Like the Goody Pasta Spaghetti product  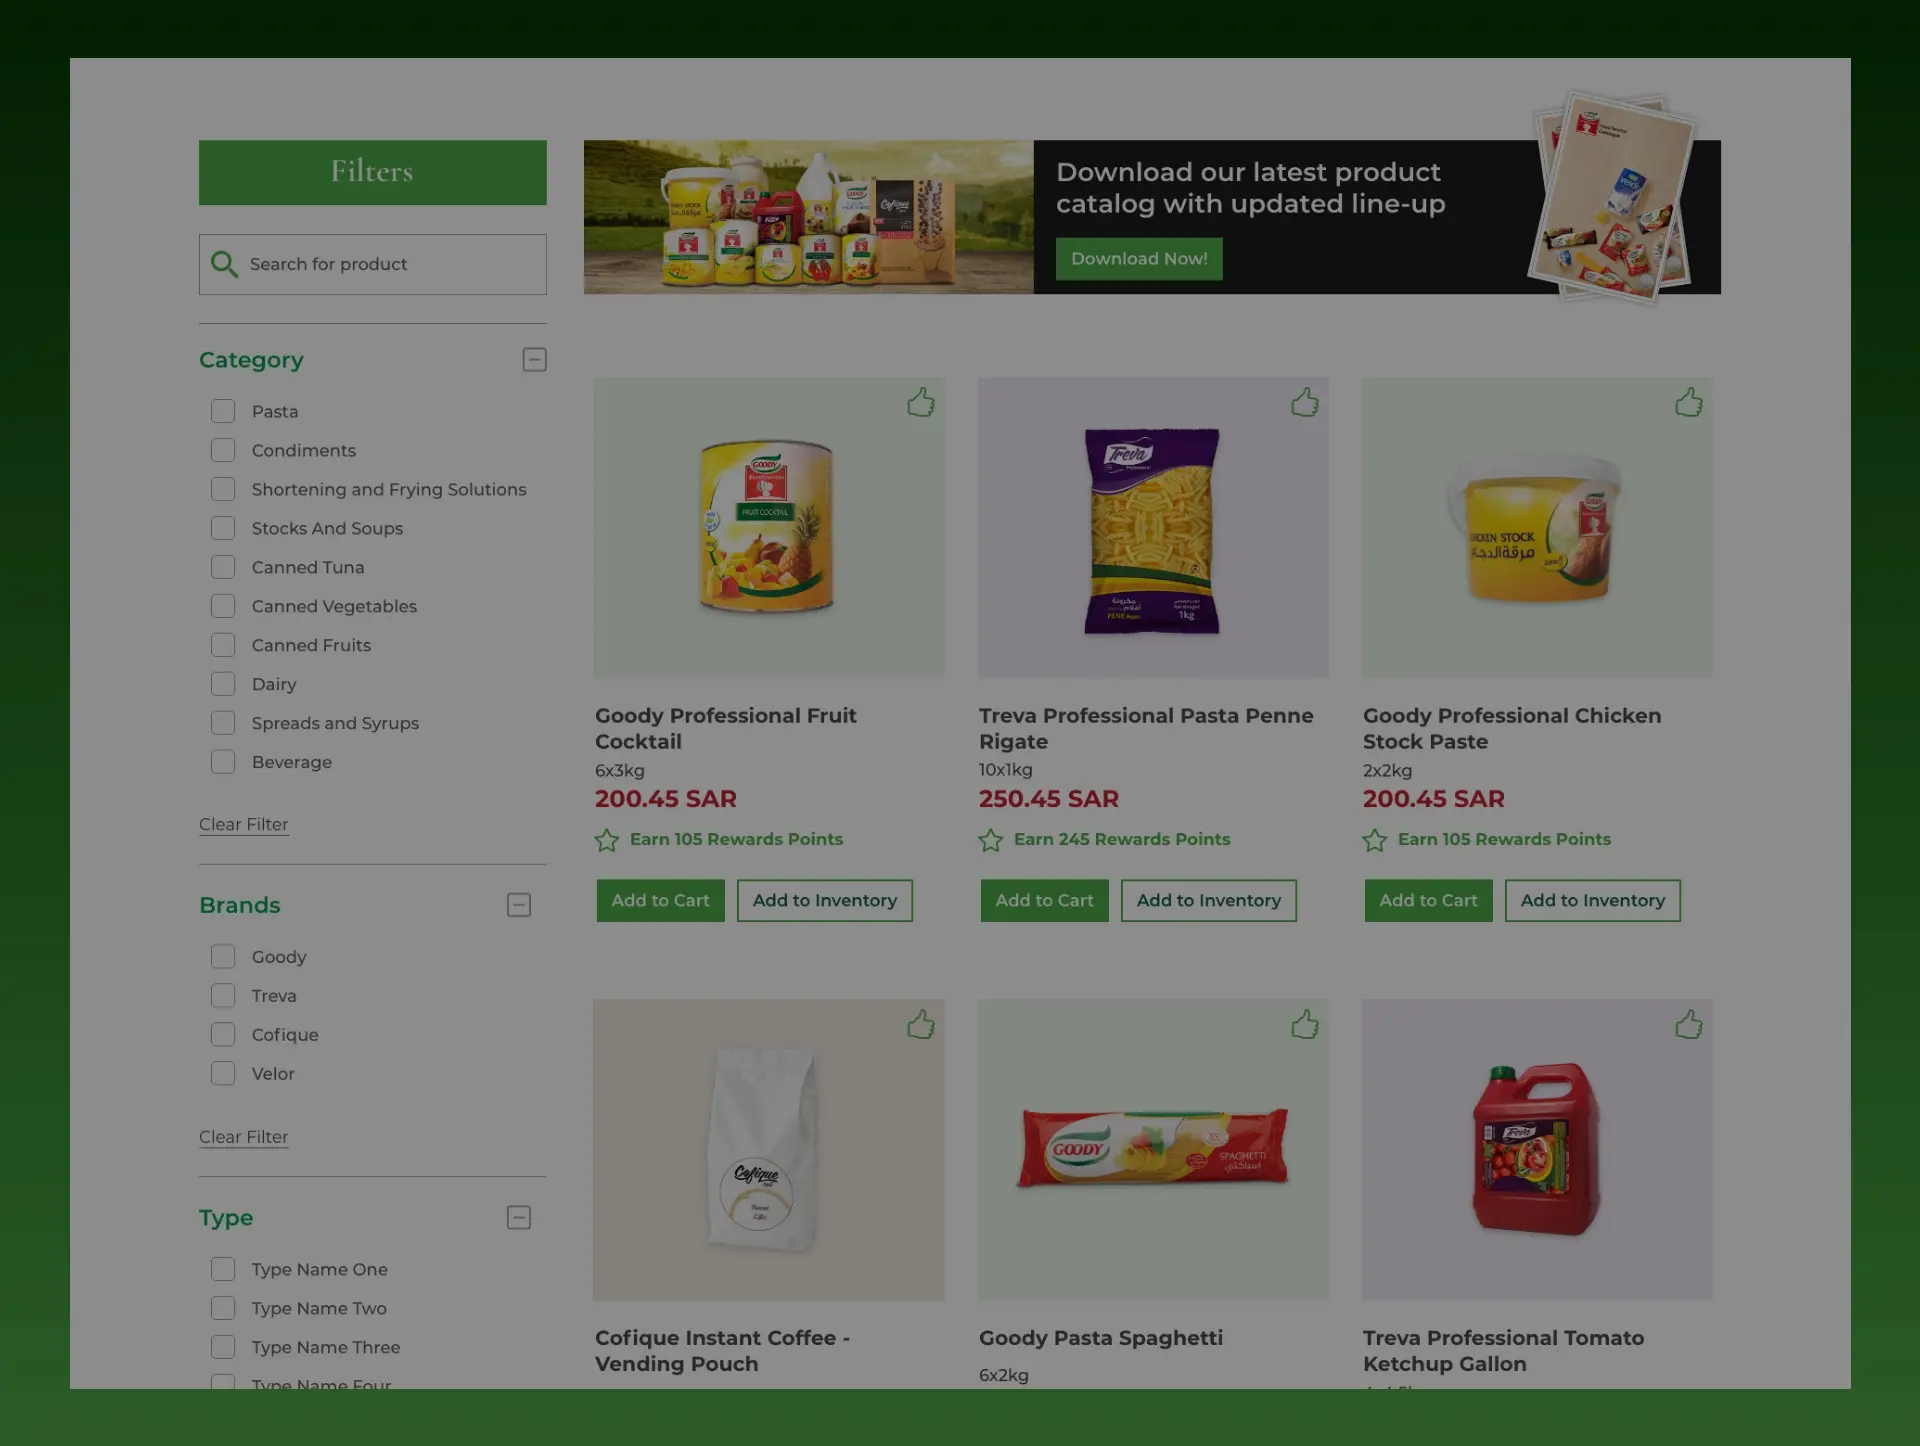click(x=1304, y=1024)
